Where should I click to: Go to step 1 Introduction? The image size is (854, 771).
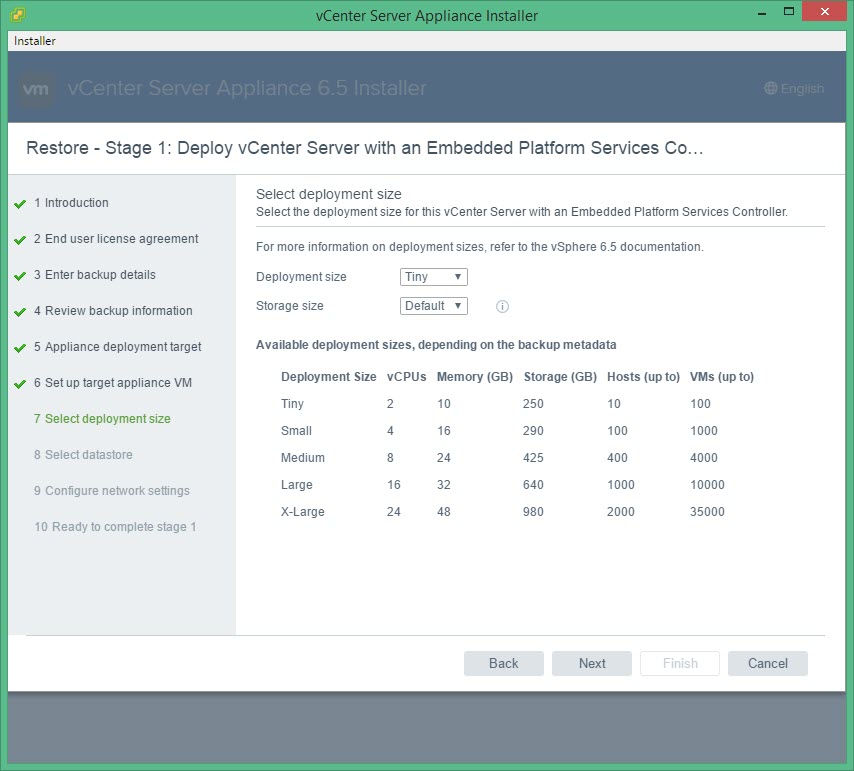tap(76, 203)
